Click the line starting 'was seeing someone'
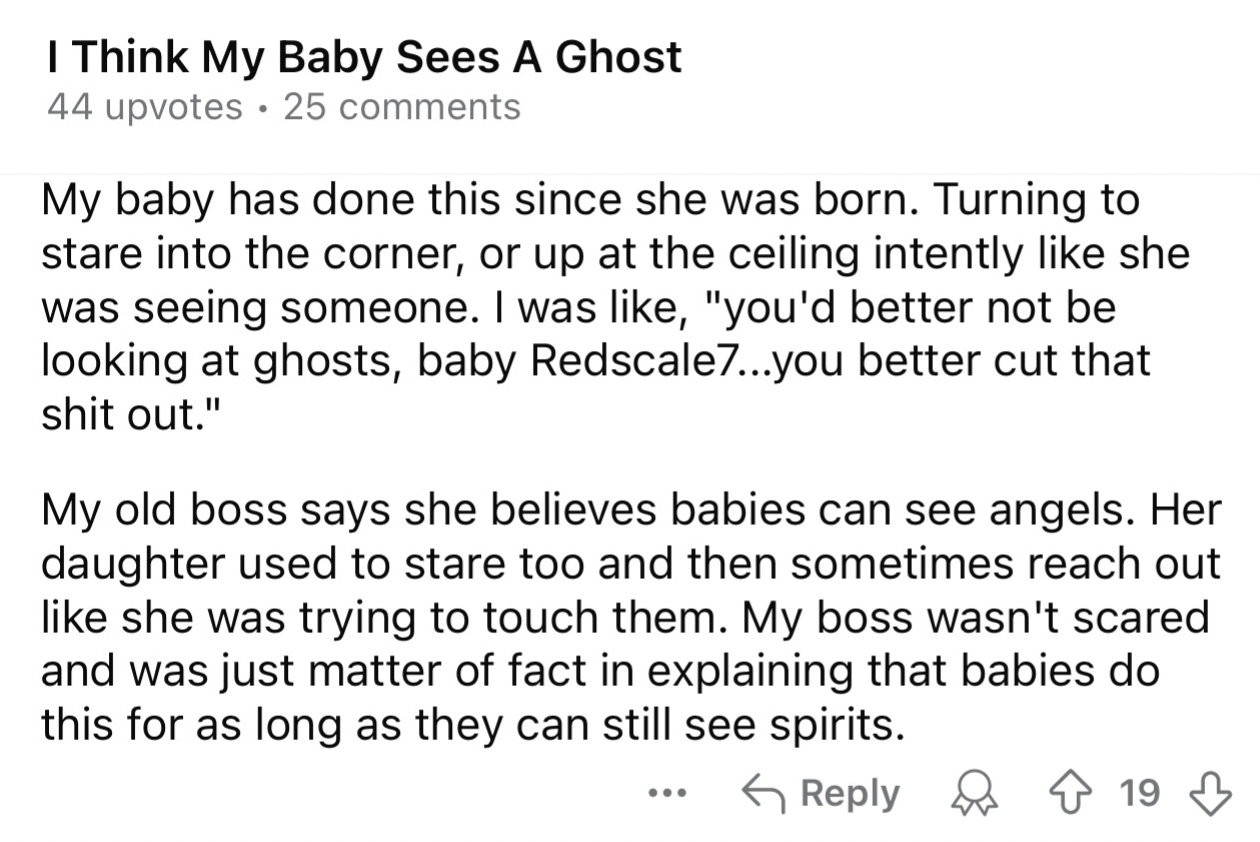Screen dimensions: 1260x842 pos(578,307)
